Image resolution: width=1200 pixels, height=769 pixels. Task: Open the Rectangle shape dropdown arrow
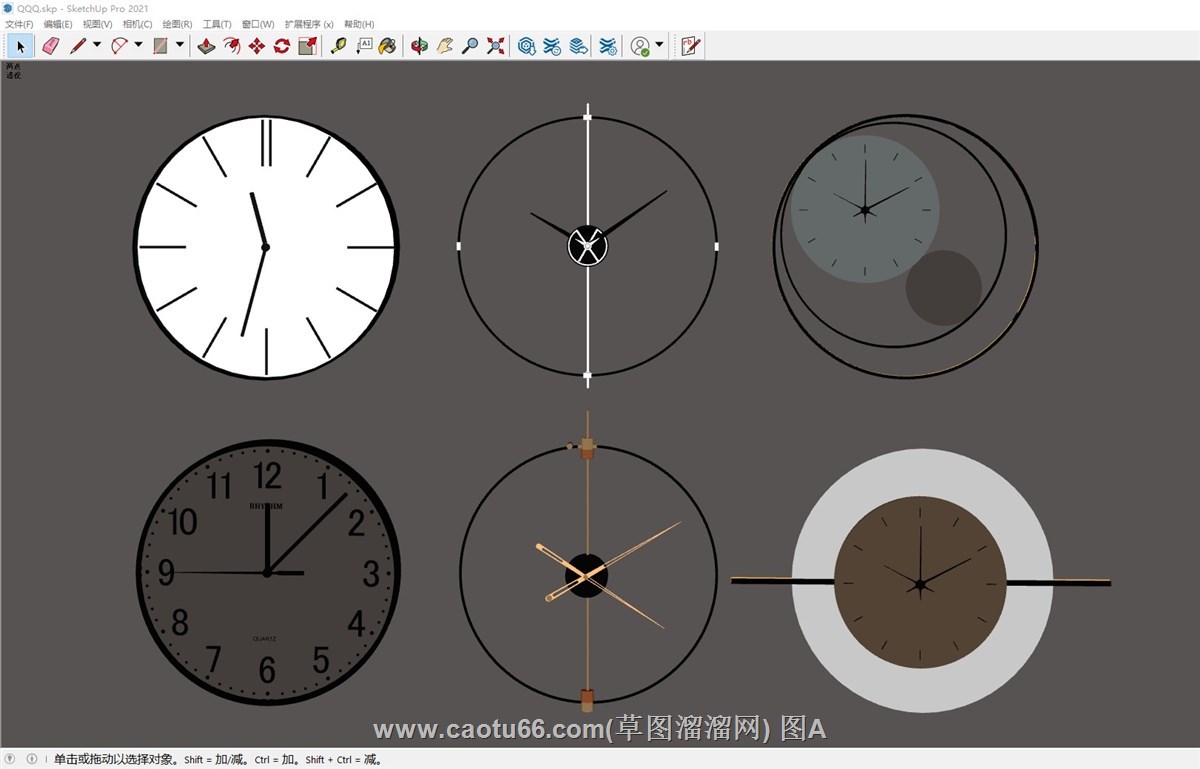[x=180, y=45]
